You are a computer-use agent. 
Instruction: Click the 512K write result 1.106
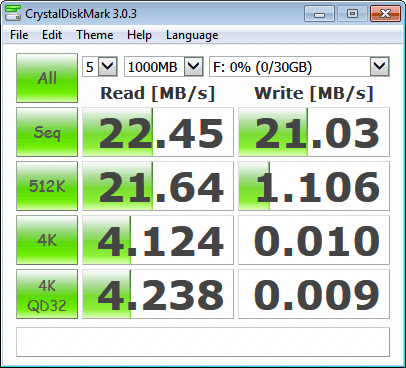314,186
